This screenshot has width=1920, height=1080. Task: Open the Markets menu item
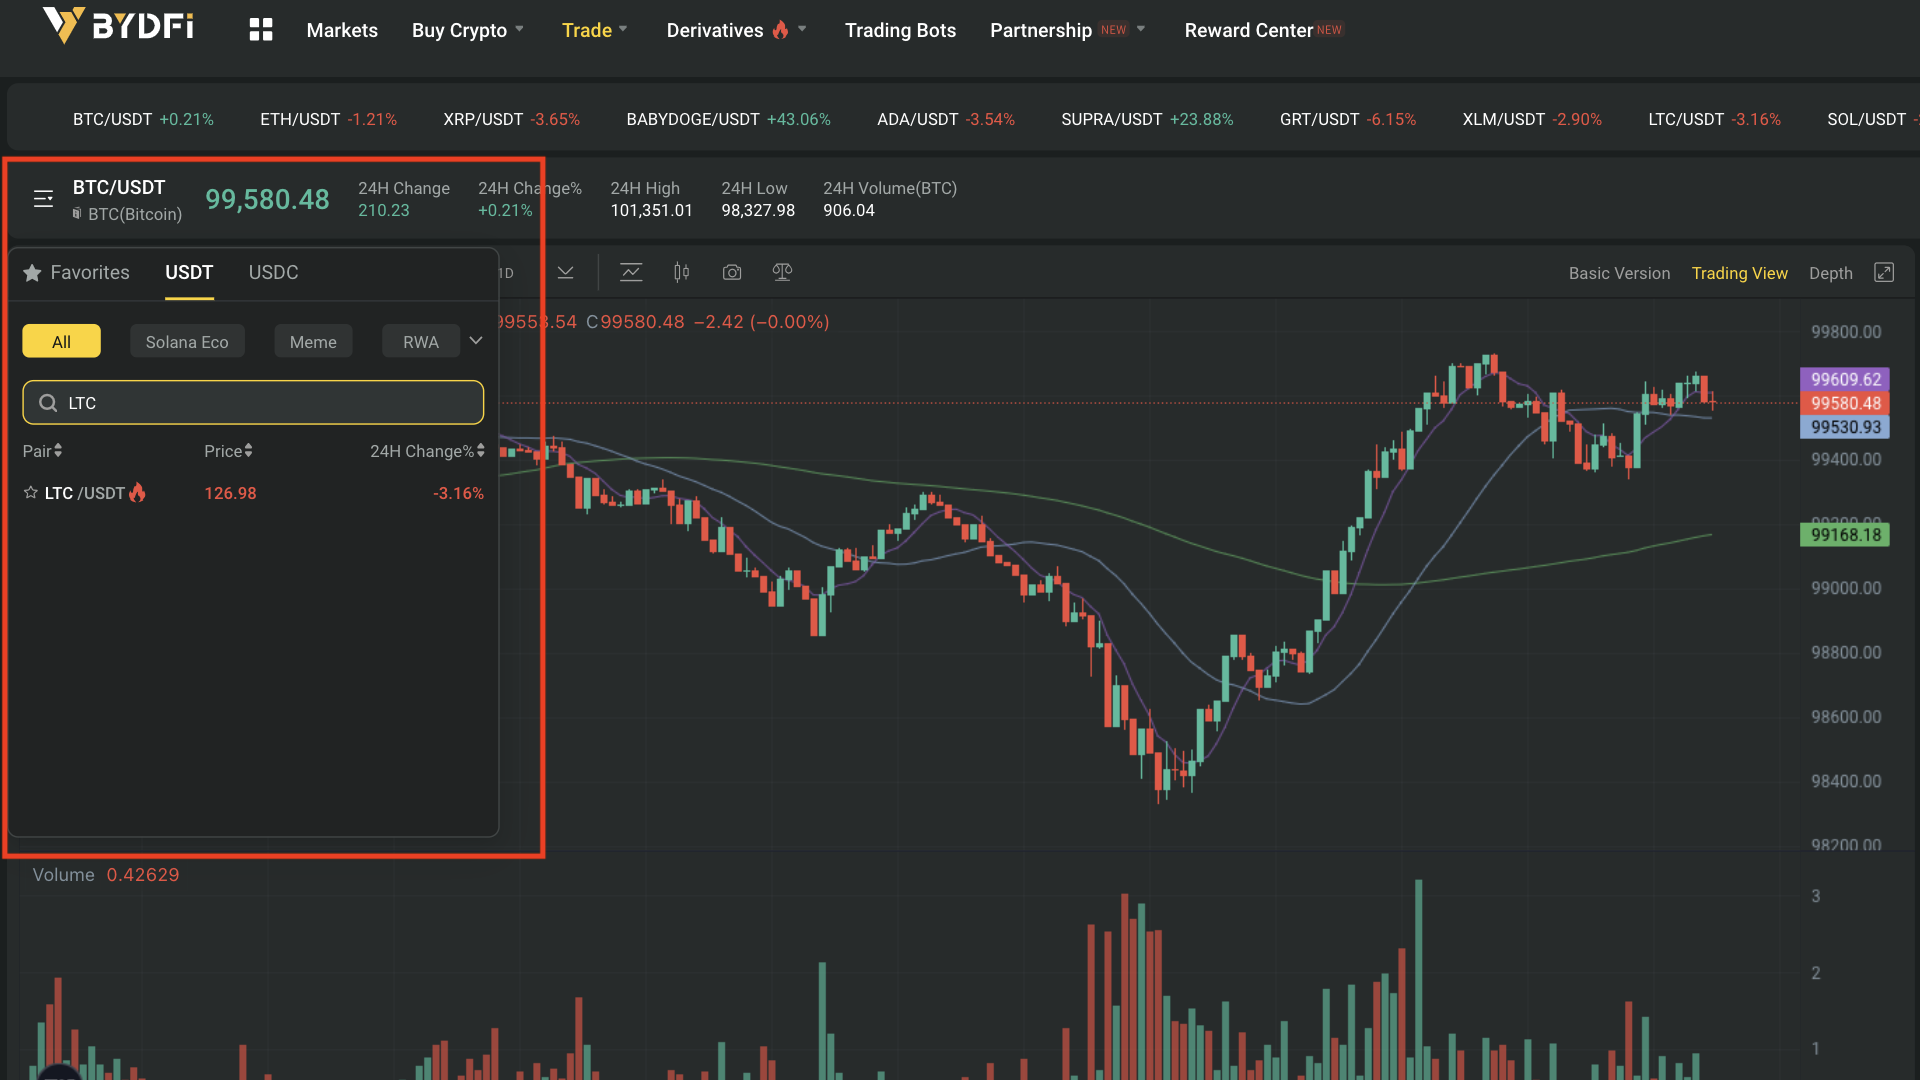(x=342, y=30)
